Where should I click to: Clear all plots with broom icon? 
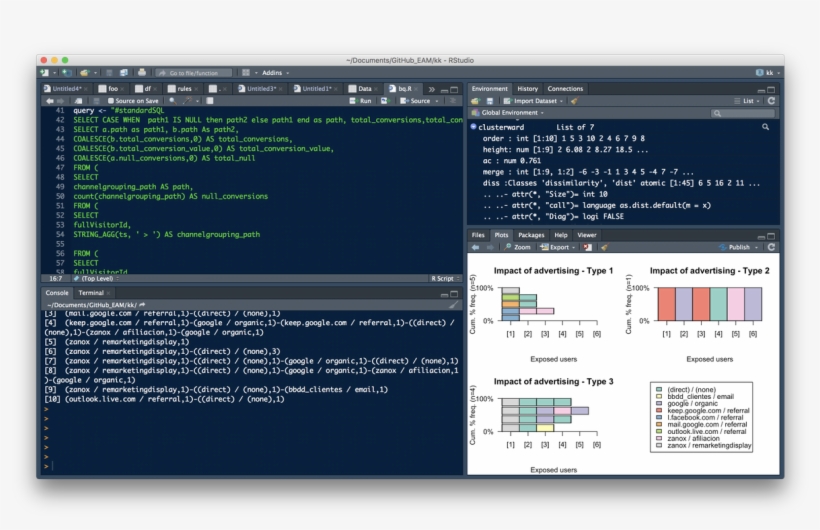[605, 247]
